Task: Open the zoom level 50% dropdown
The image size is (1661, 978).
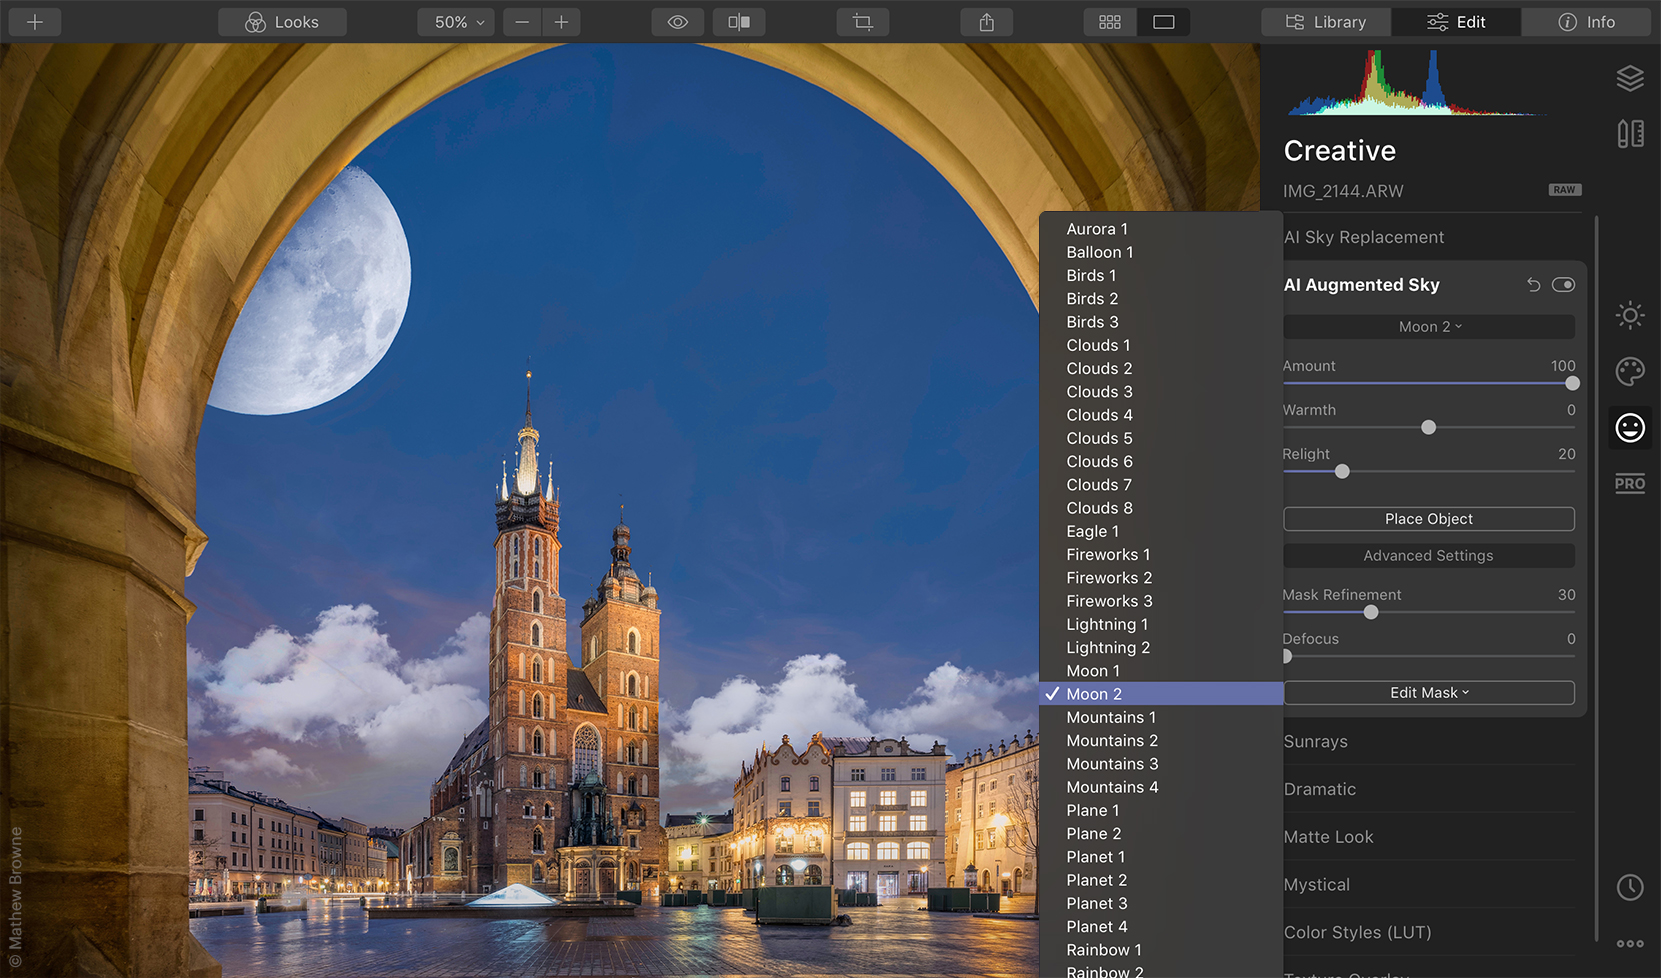Action: pos(455,21)
